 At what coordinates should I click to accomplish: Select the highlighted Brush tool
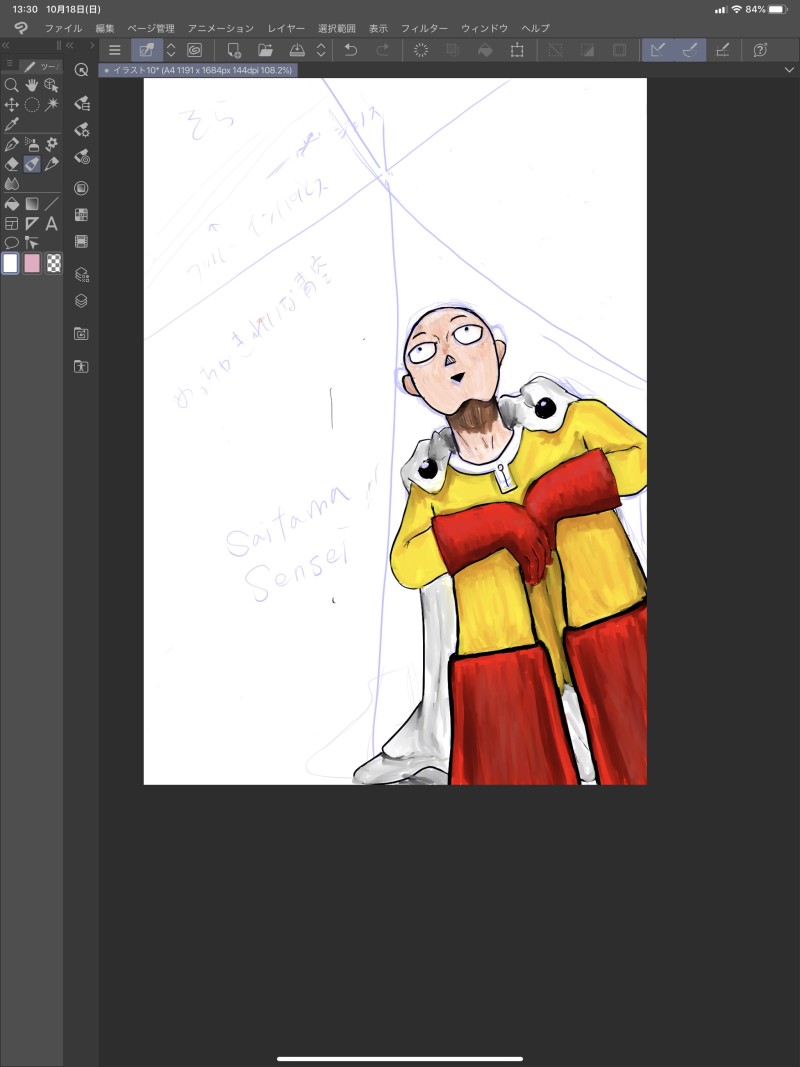(31, 164)
